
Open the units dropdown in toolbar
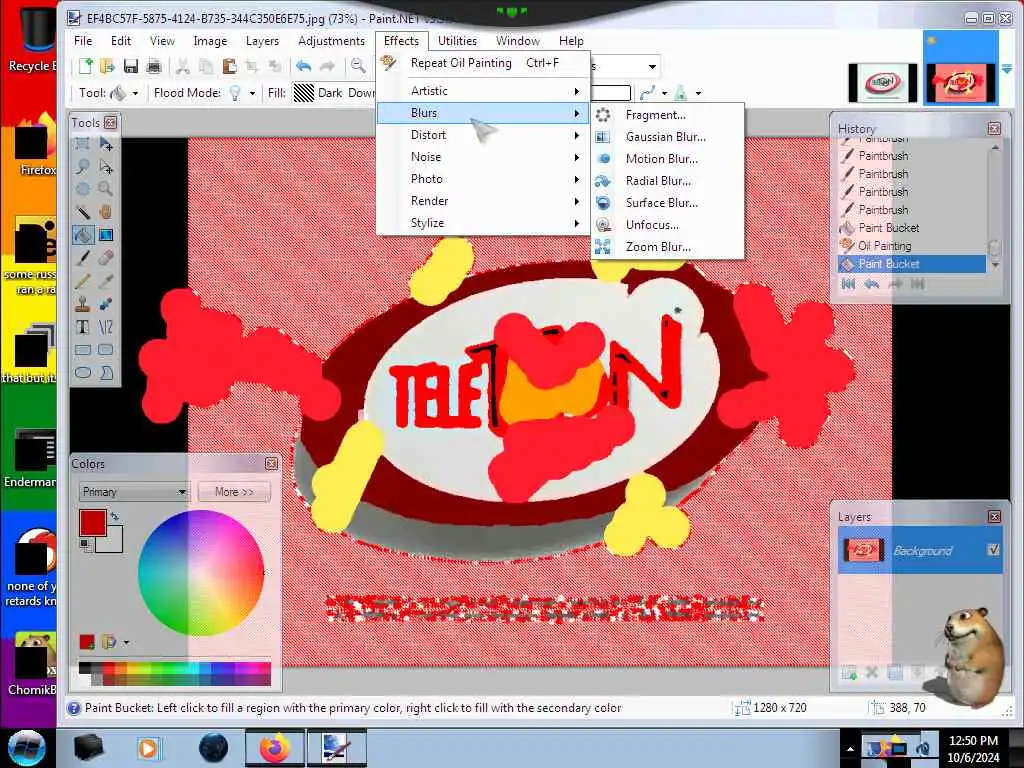tap(652, 67)
